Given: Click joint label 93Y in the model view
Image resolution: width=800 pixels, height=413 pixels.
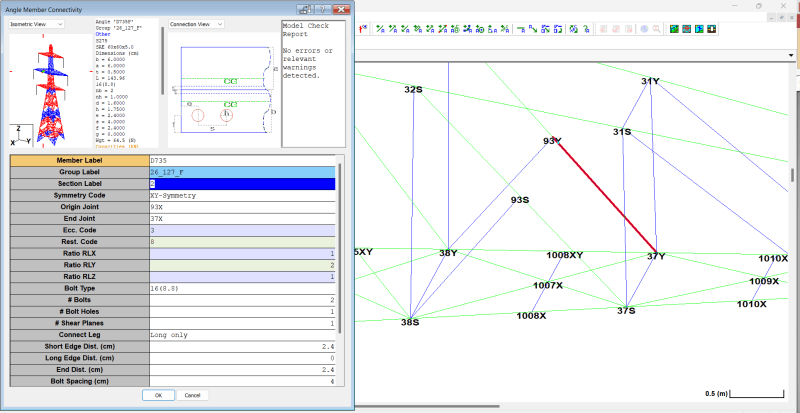Looking at the screenshot, I should (552, 141).
